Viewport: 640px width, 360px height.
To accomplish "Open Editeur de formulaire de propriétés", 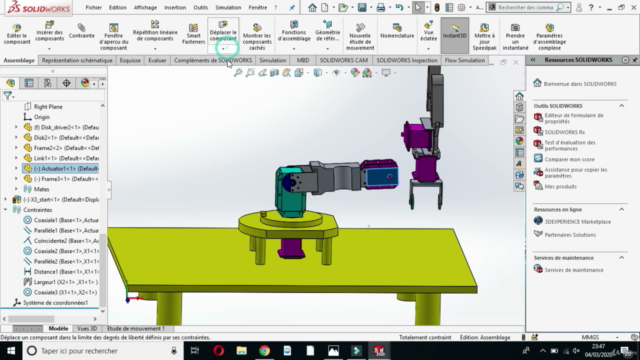I will click(573, 118).
